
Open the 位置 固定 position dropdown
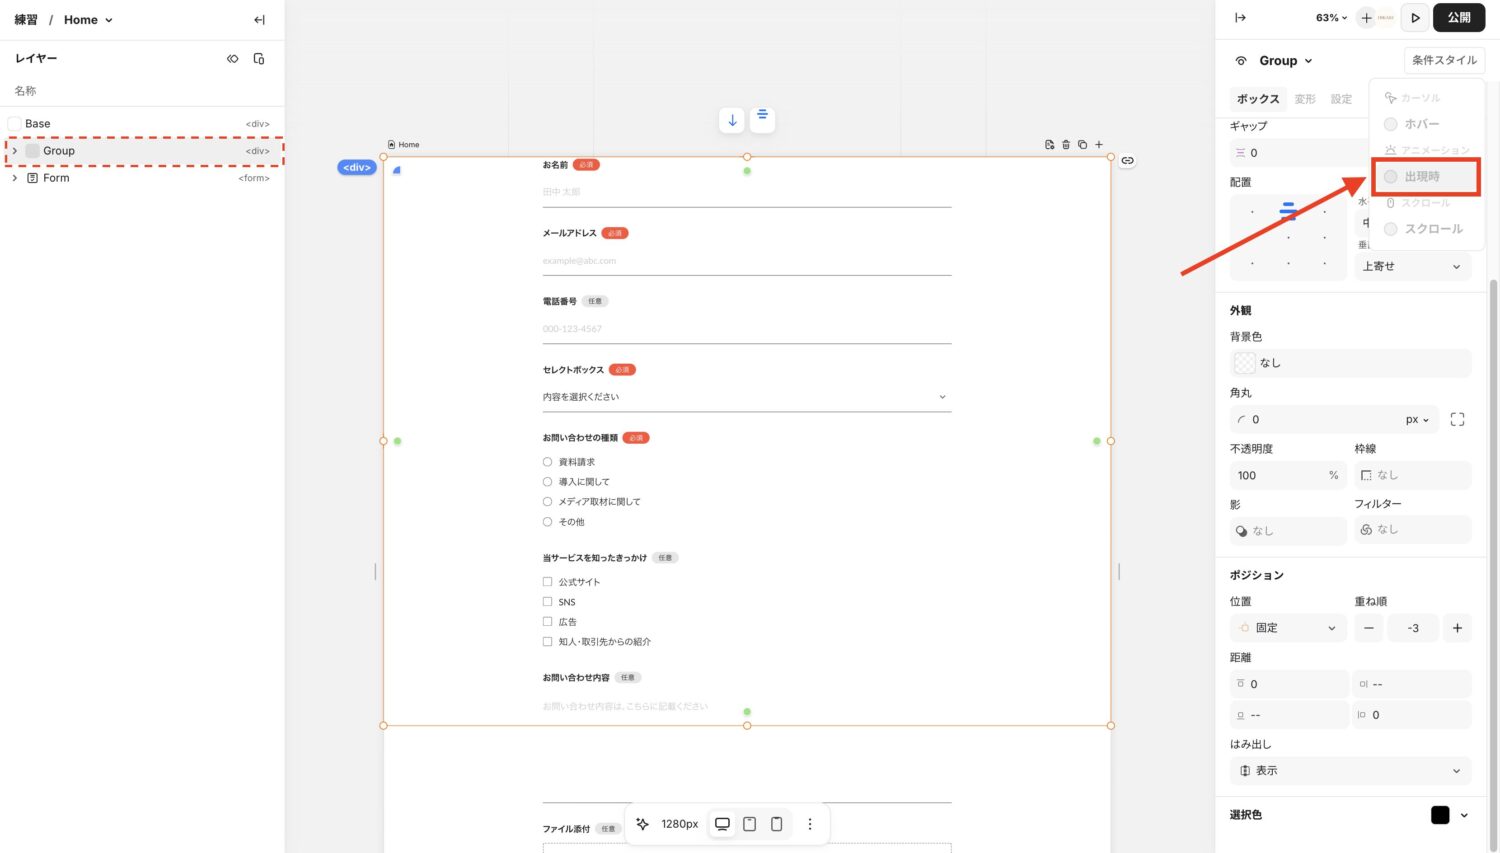click(x=1288, y=628)
